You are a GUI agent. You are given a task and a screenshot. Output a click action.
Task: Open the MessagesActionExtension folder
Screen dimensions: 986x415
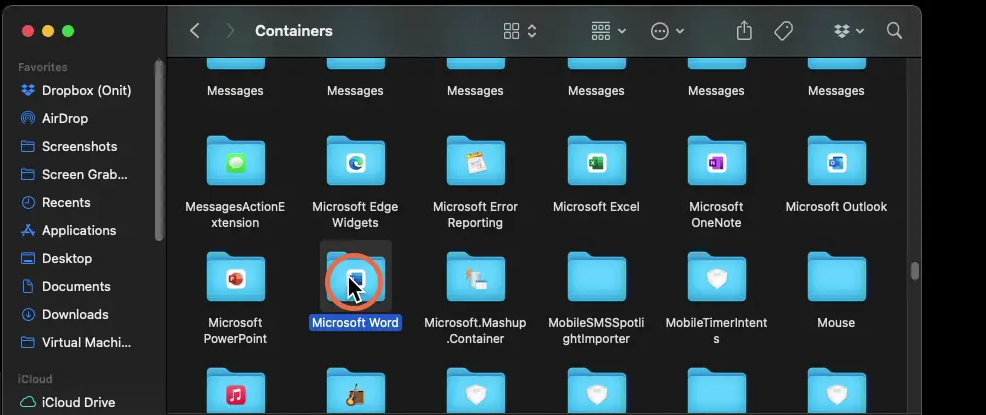click(x=235, y=161)
